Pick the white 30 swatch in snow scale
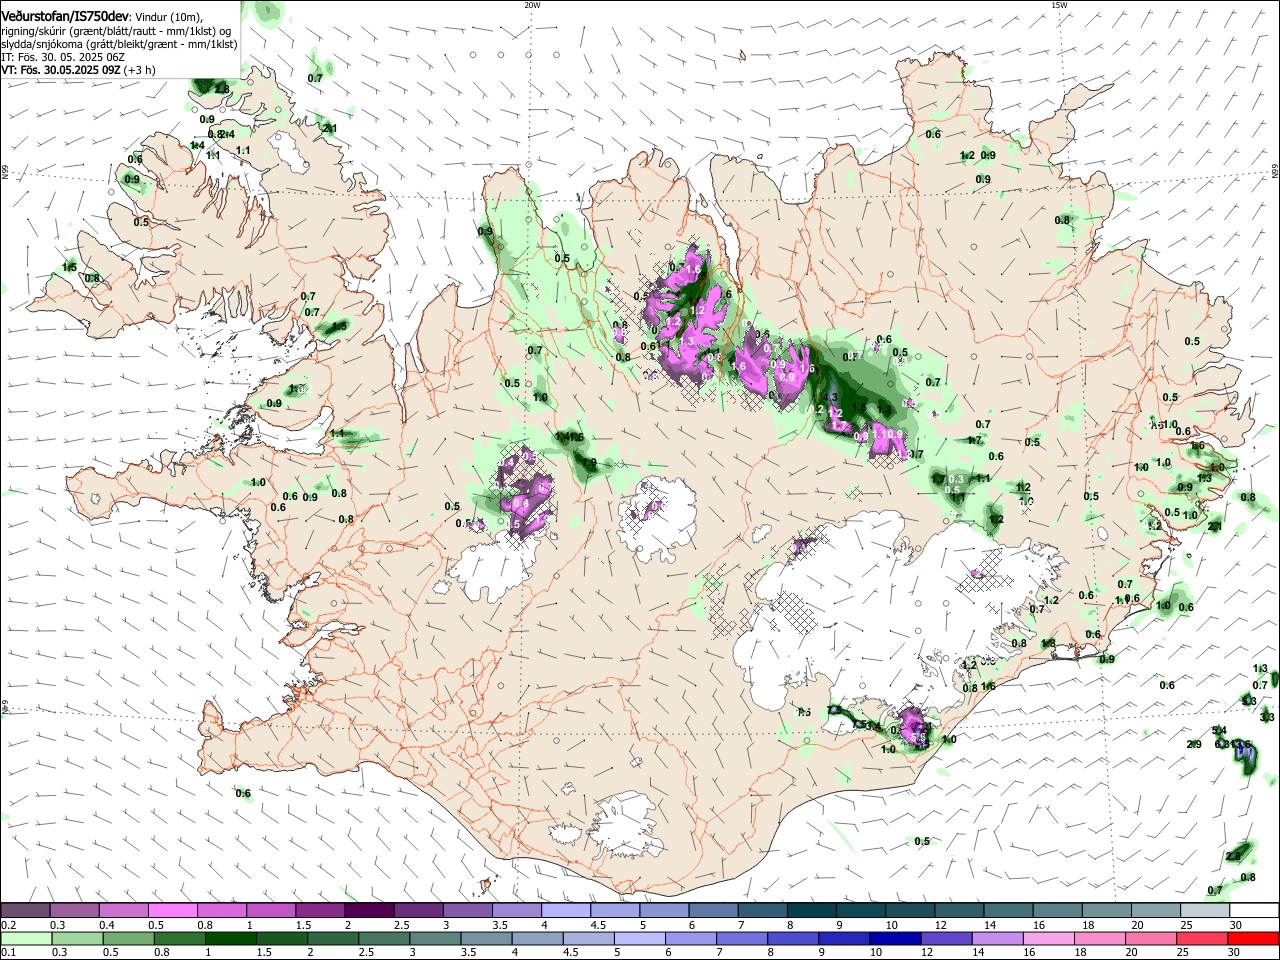1280x960 pixels. (x=1255, y=910)
